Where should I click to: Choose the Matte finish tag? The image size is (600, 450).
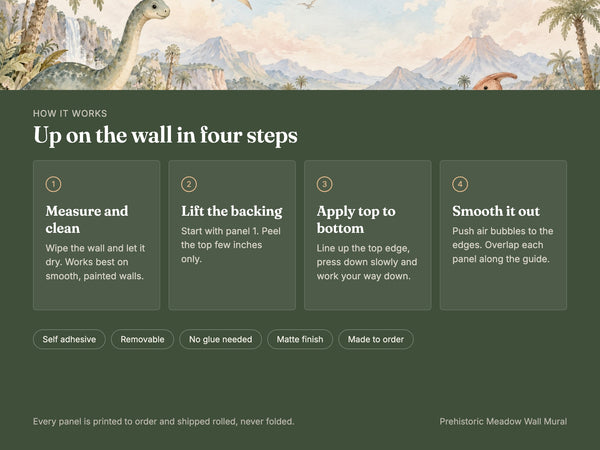pos(300,339)
